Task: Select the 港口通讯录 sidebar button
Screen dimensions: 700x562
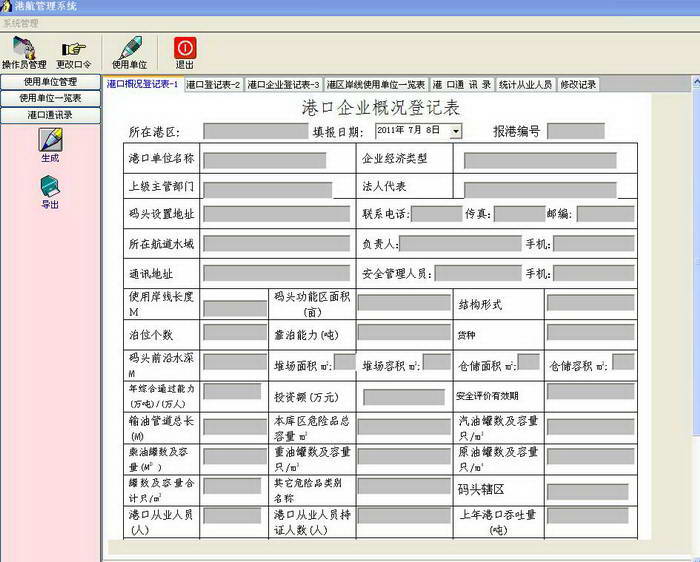Action: click(x=50, y=115)
